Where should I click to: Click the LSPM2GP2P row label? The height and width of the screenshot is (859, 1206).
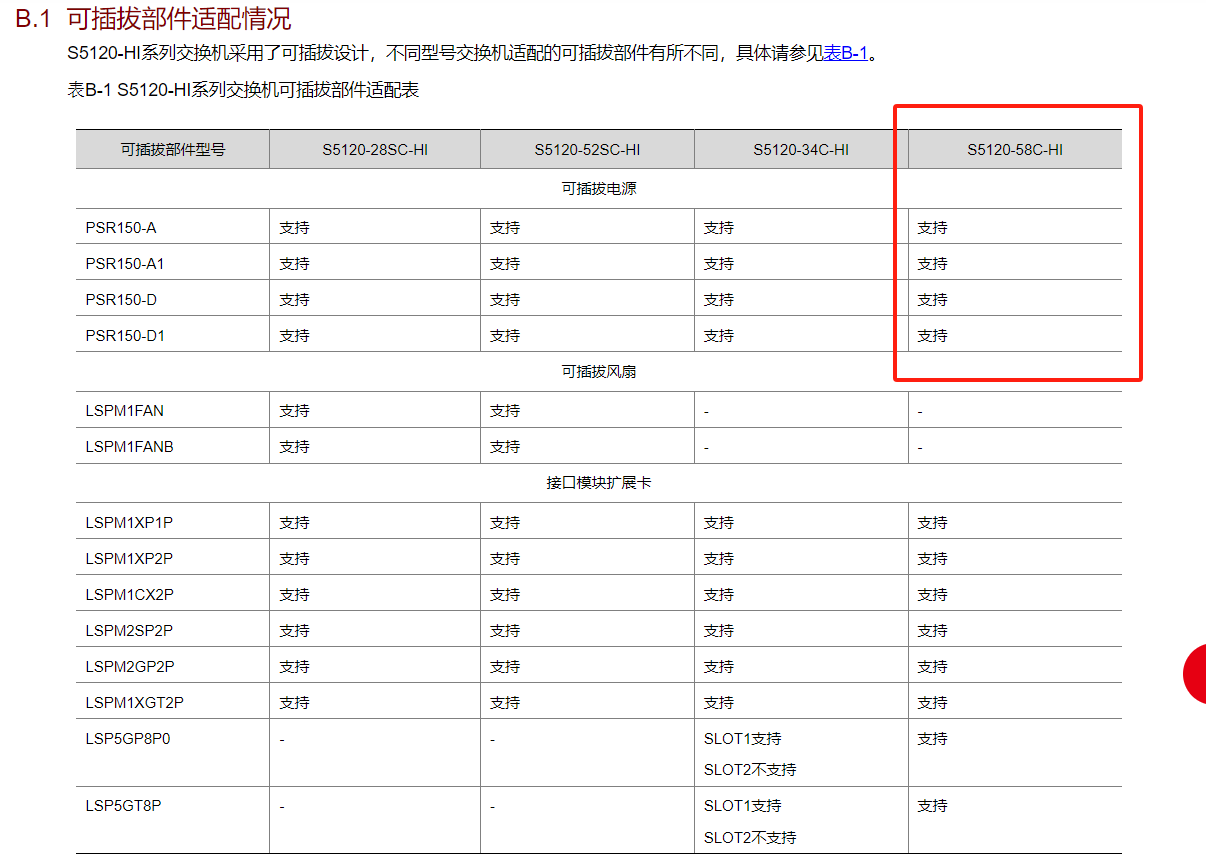coord(130,666)
